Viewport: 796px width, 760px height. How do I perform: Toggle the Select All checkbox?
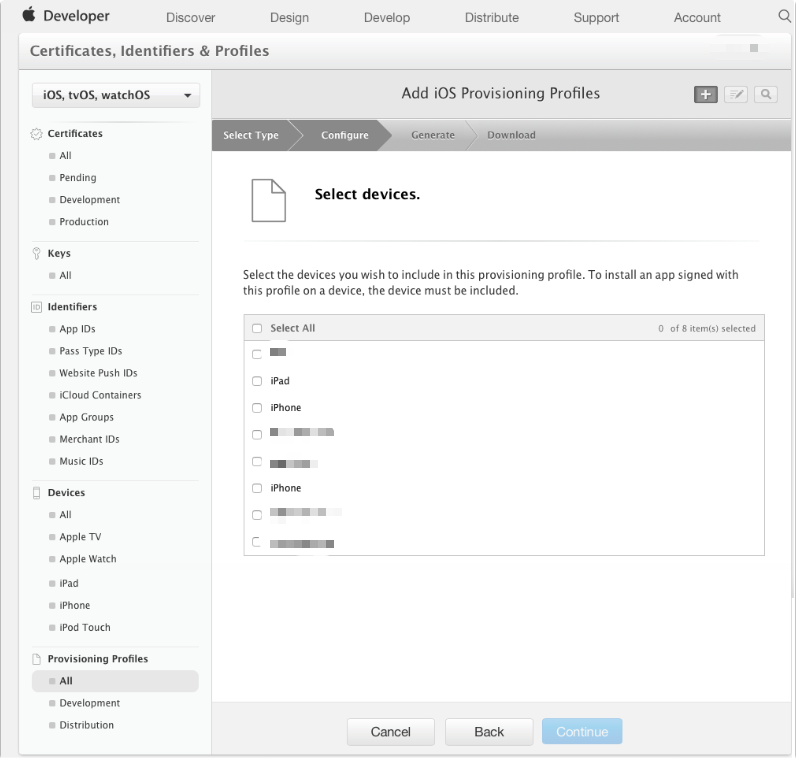pyautogui.click(x=257, y=328)
